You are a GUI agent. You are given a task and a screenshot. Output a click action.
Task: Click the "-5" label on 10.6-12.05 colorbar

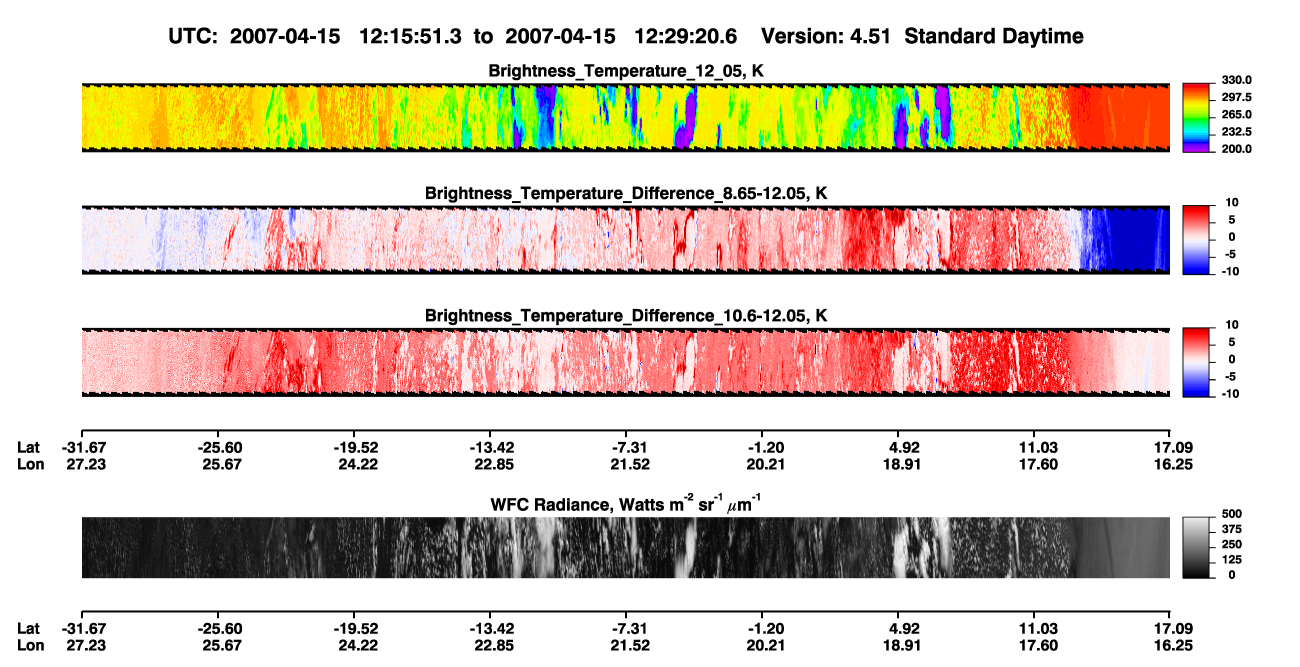pos(1232,376)
